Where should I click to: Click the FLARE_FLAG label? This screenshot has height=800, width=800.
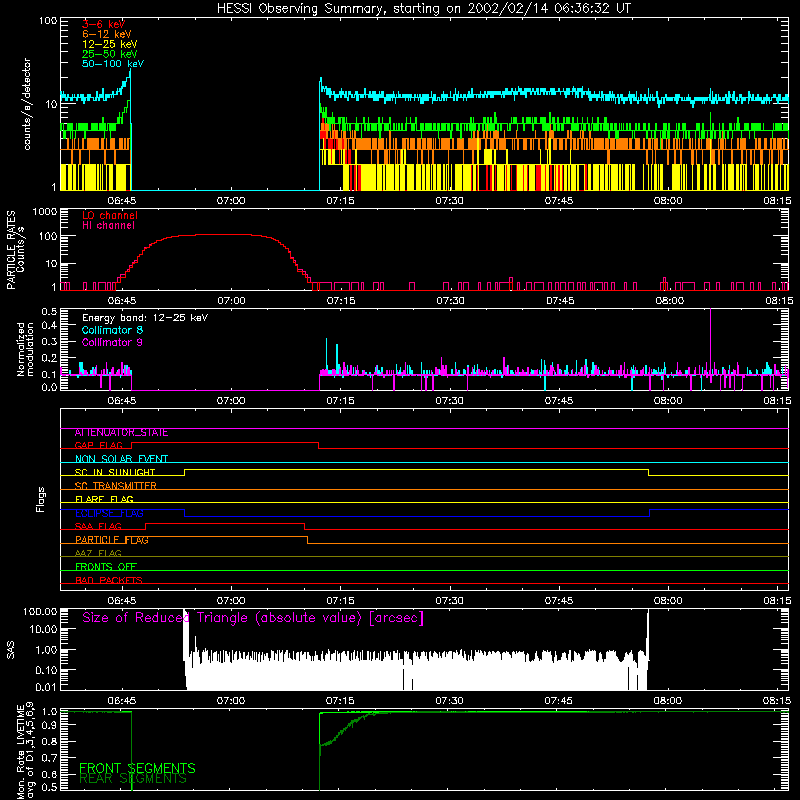[104, 499]
